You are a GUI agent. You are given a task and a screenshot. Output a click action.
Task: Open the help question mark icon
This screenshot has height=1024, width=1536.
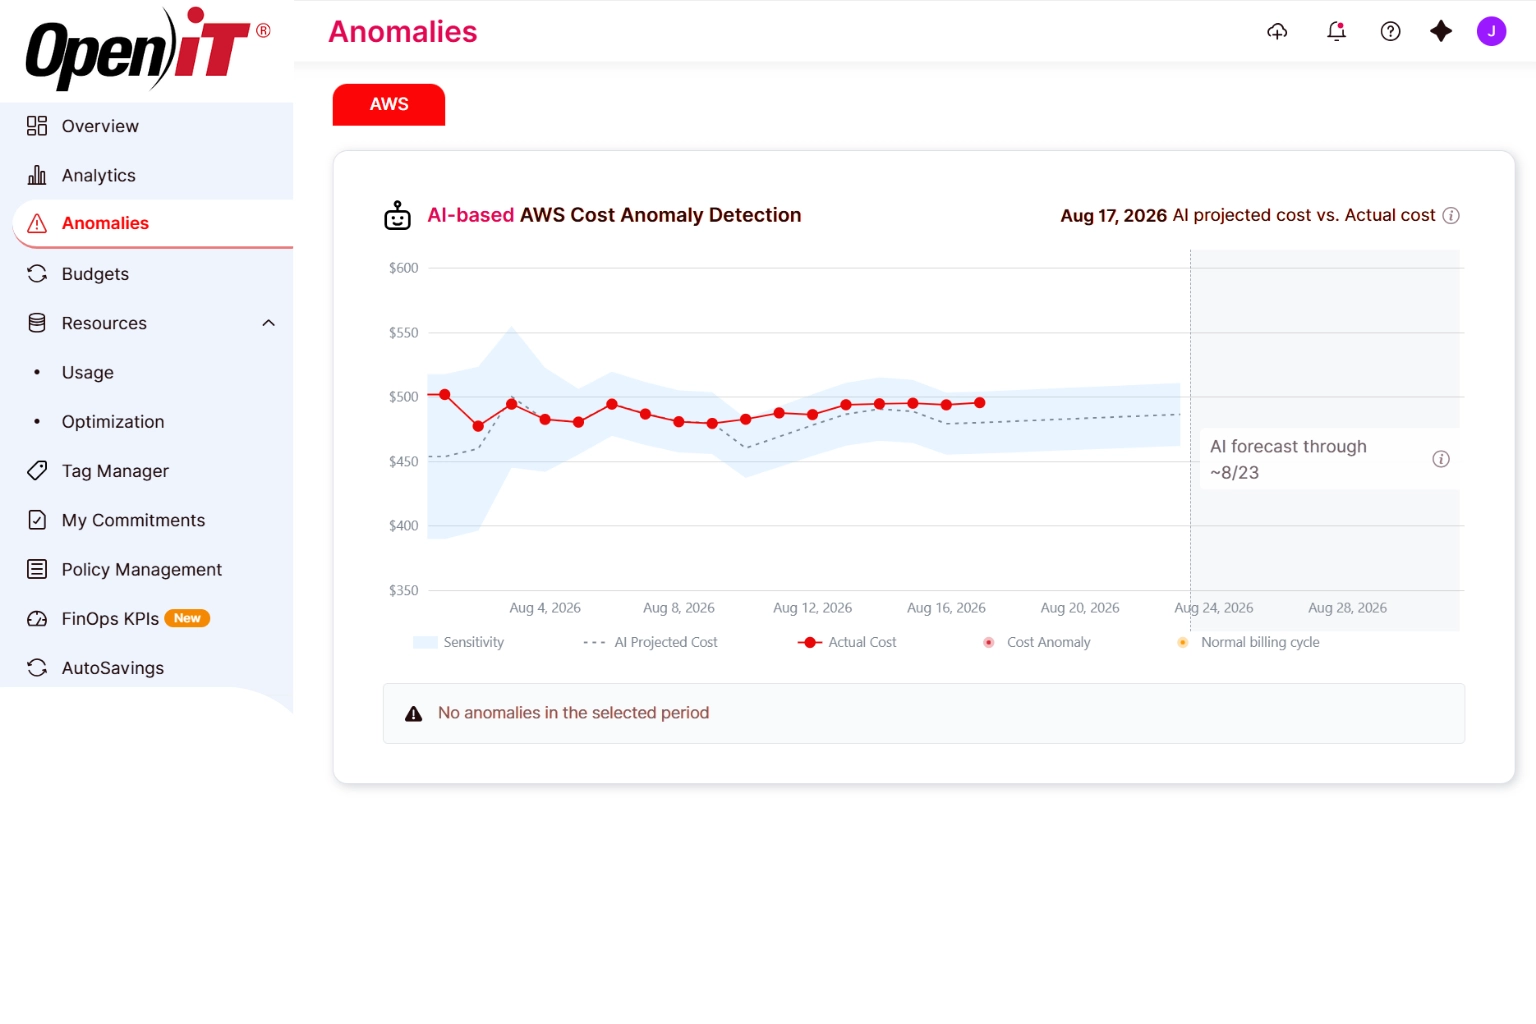pos(1390,32)
